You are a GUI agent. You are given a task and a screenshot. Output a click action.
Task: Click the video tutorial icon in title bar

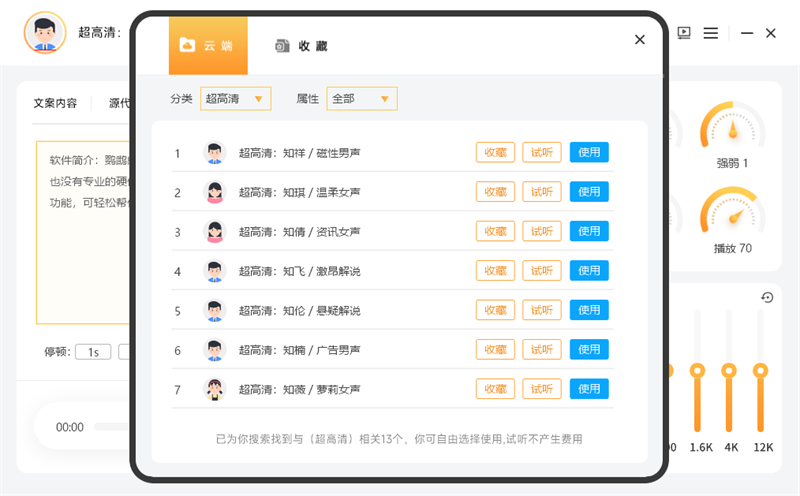(684, 33)
